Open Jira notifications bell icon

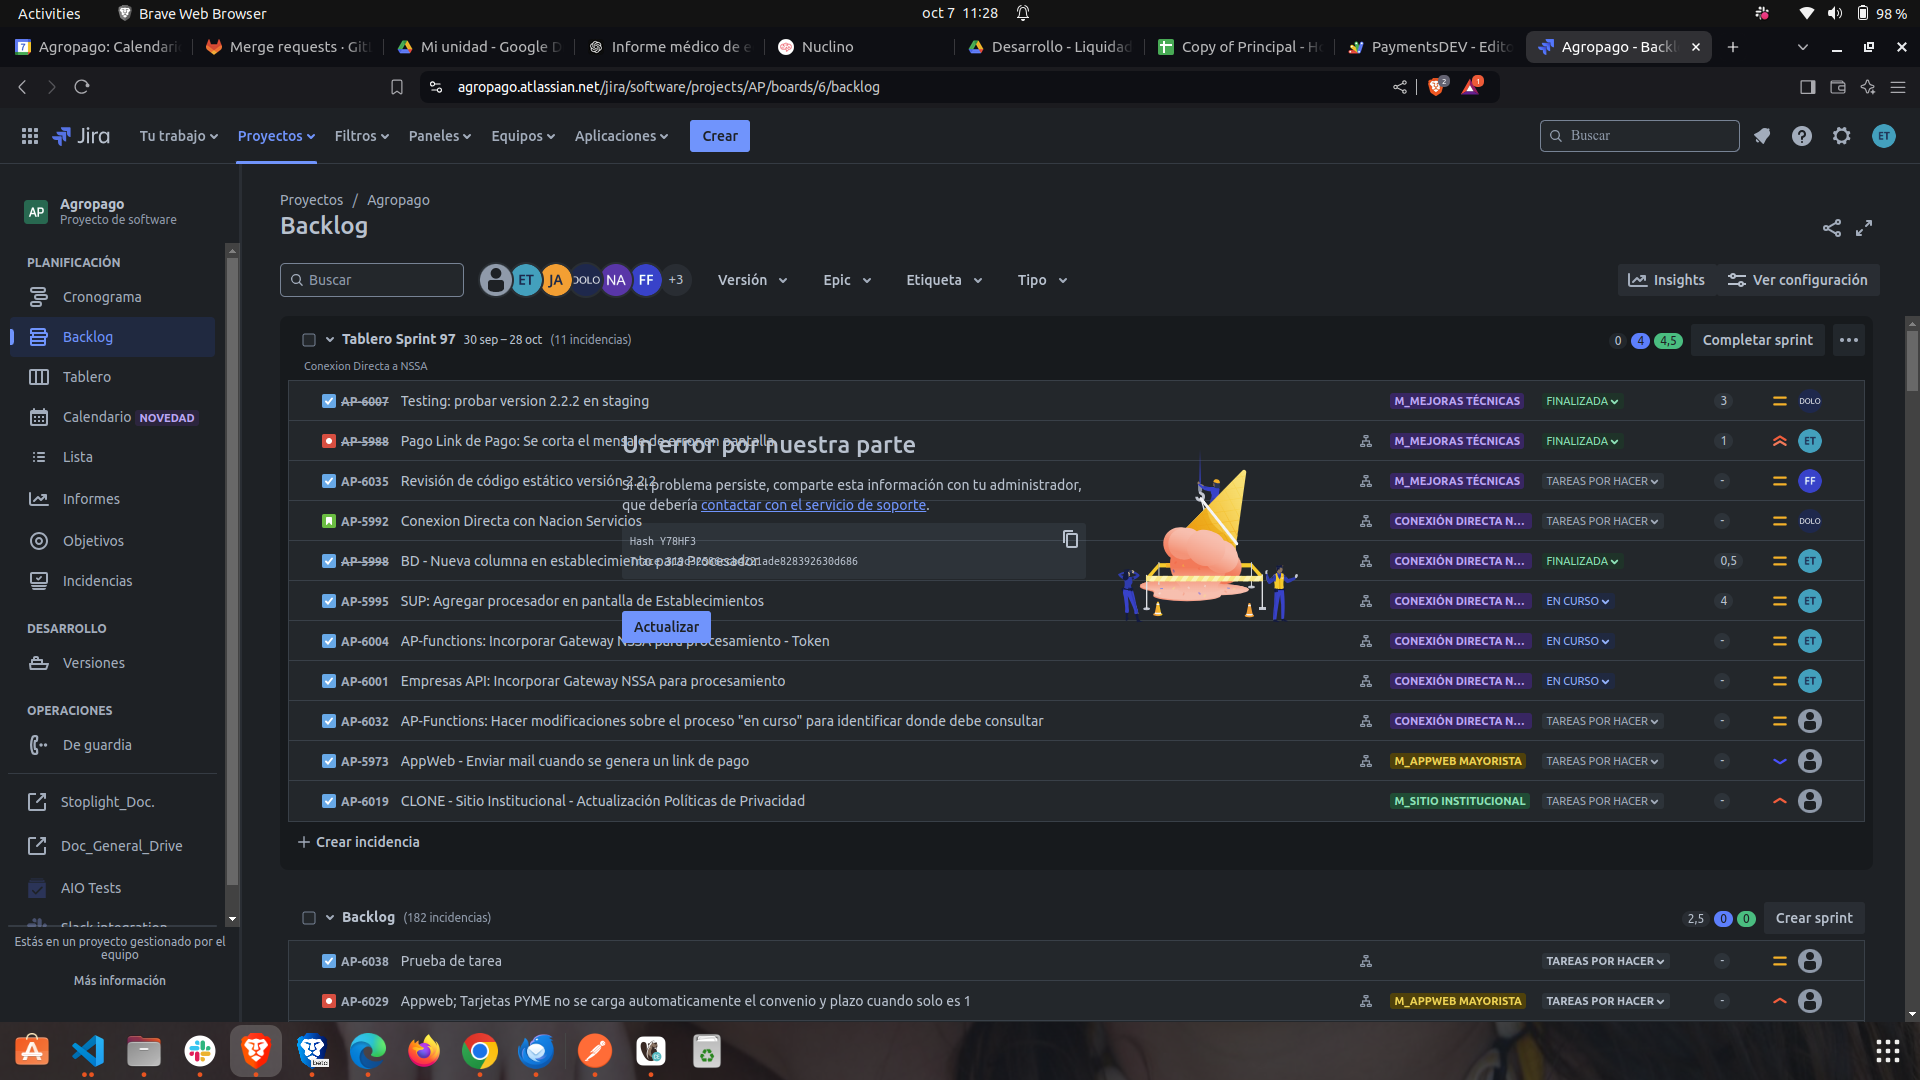[1762, 136]
